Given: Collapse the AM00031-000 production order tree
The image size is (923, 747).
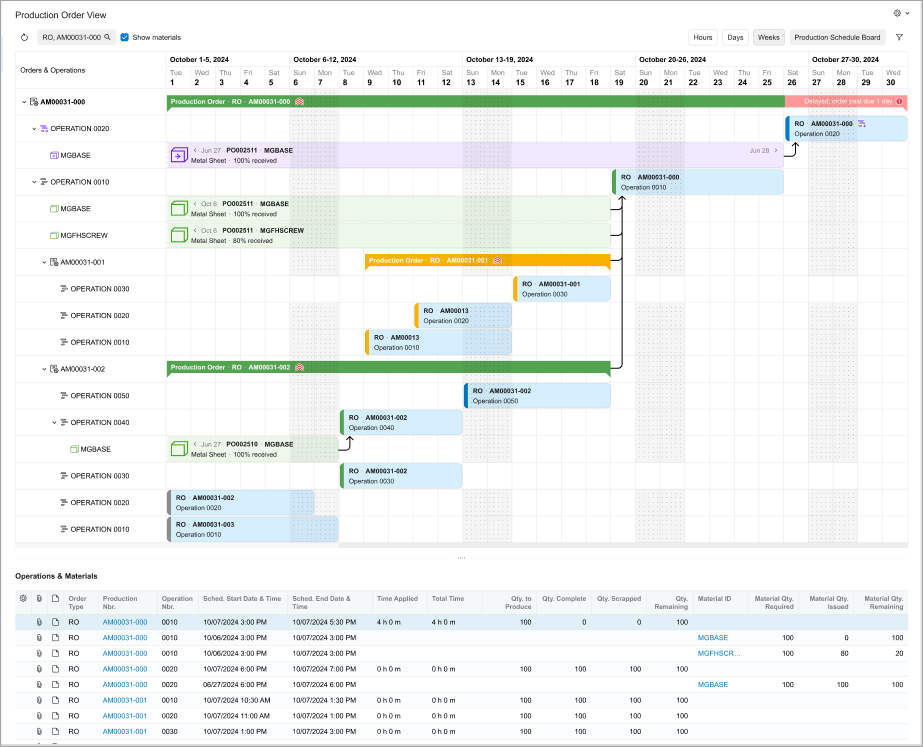Looking at the screenshot, I should click(x=24, y=102).
